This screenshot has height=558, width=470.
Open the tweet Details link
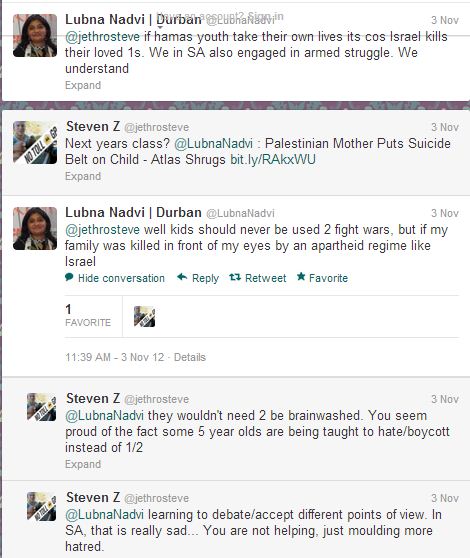[190, 357]
